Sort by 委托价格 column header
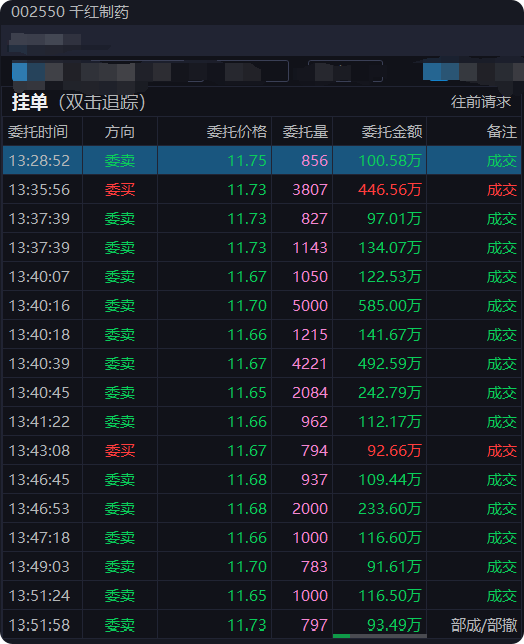The height and width of the screenshot is (644, 524). click(237, 132)
